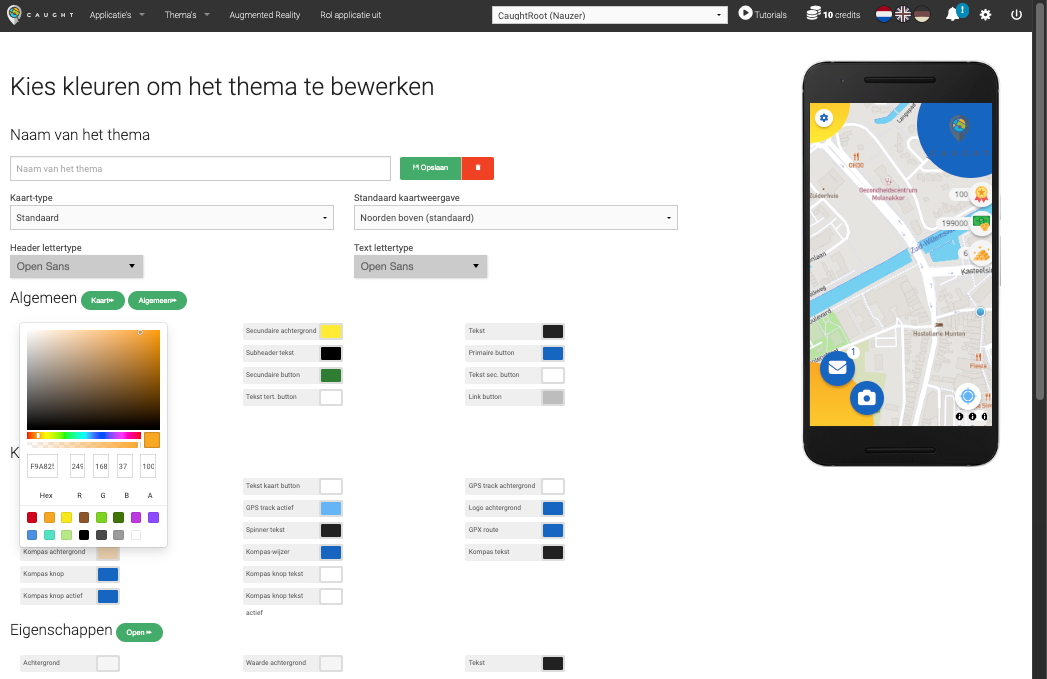1047x679 pixels.
Task: Open the Kaart-type dropdown
Action: pos(172,217)
